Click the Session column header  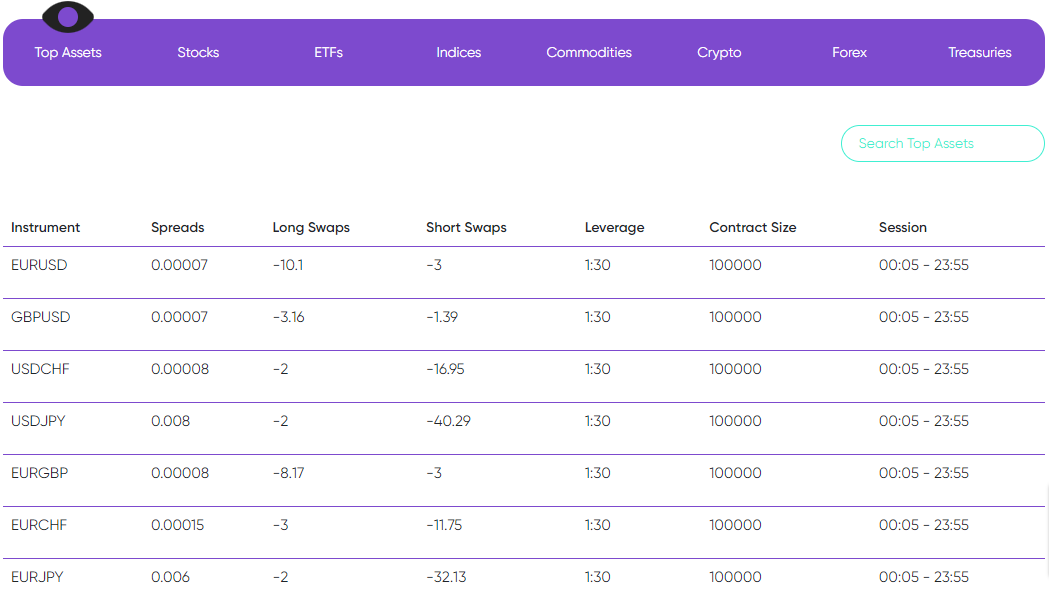click(x=902, y=228)
